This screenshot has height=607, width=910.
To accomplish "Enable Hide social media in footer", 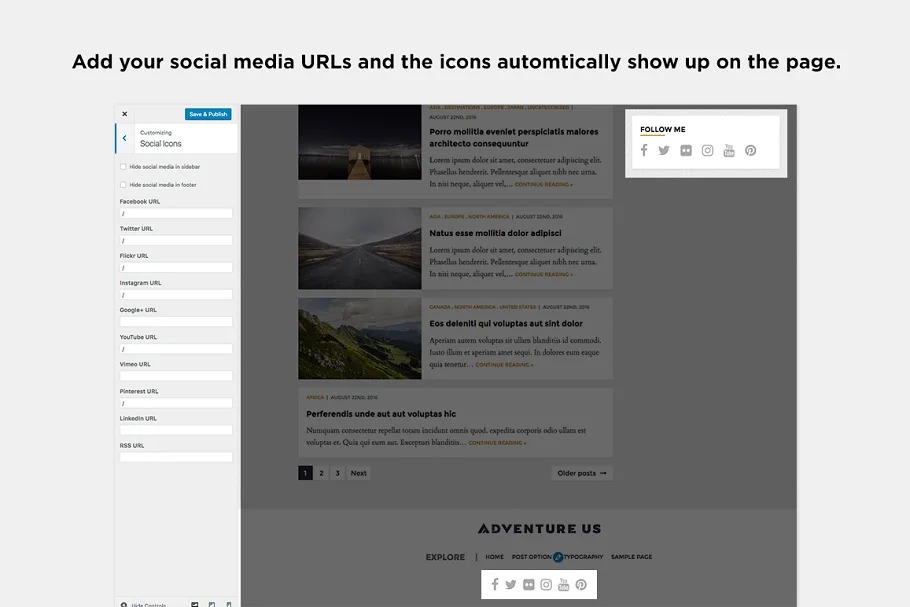I will [123, 185].
